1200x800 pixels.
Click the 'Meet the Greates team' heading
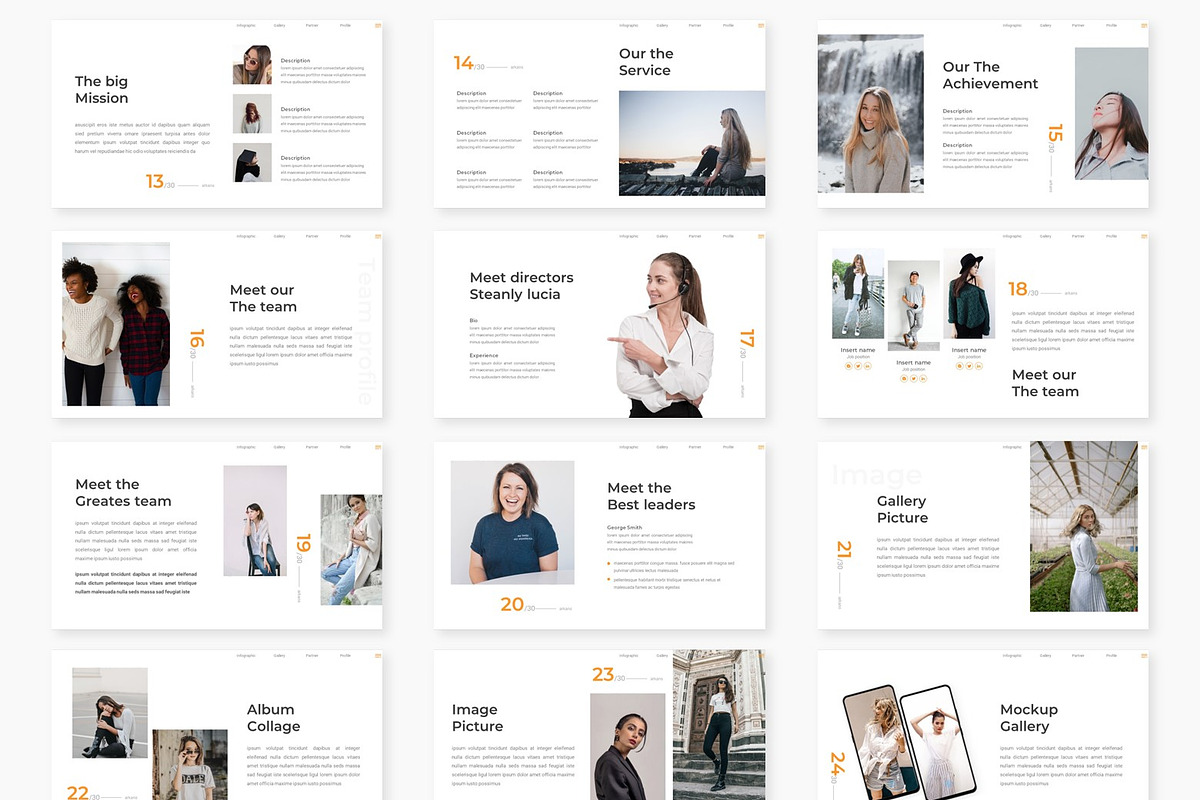(x=123, y=493)
